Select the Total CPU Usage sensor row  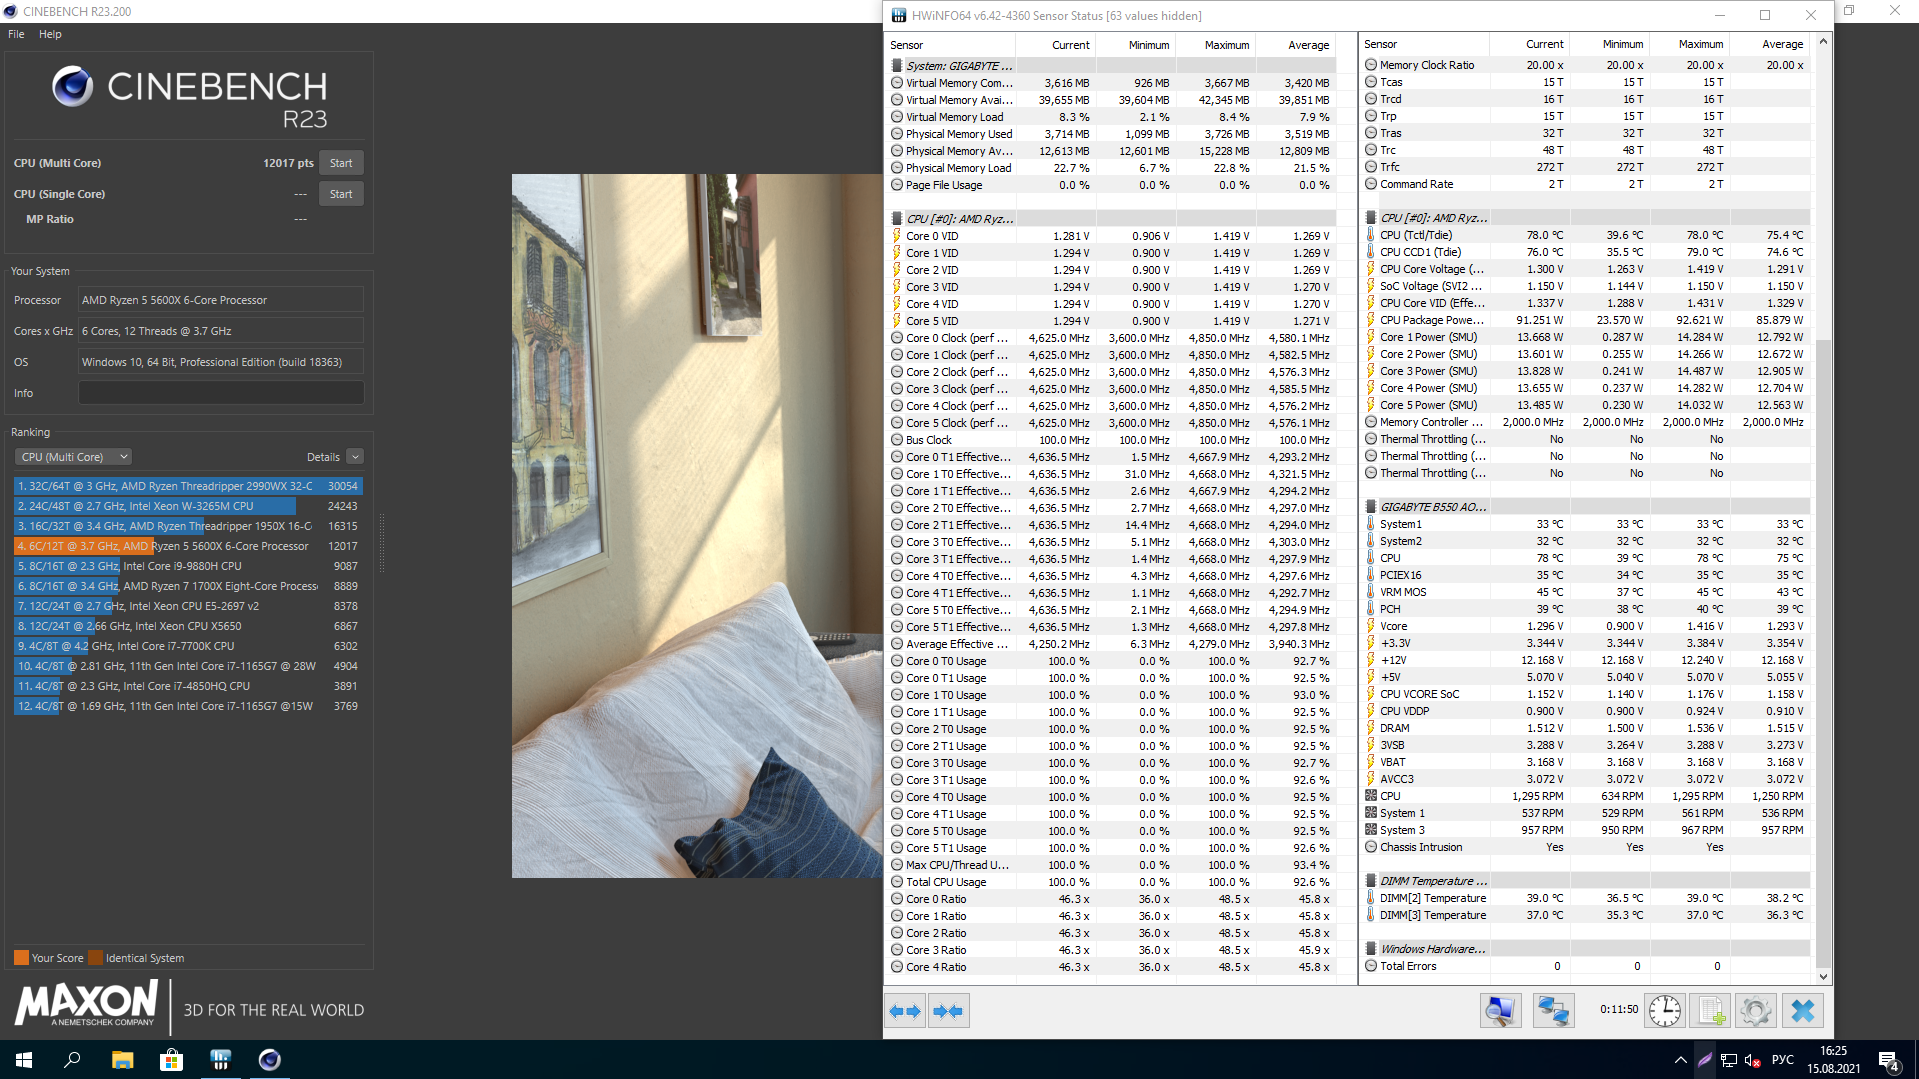coord(1111,882)
